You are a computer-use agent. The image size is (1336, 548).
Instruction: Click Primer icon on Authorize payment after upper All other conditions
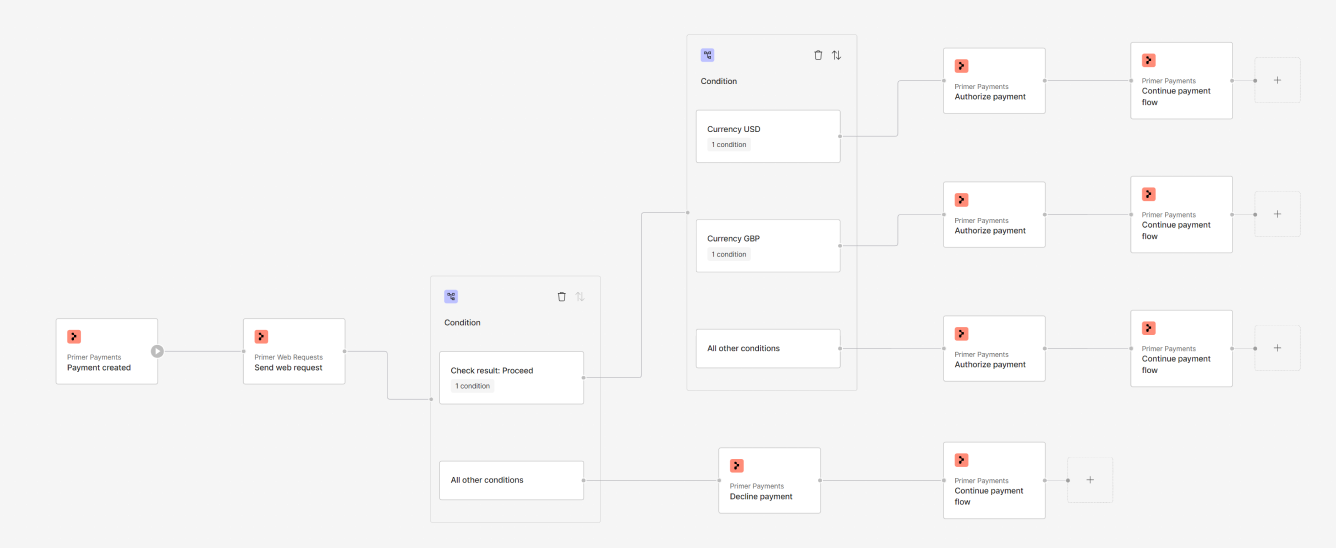(x=961, y=334)
